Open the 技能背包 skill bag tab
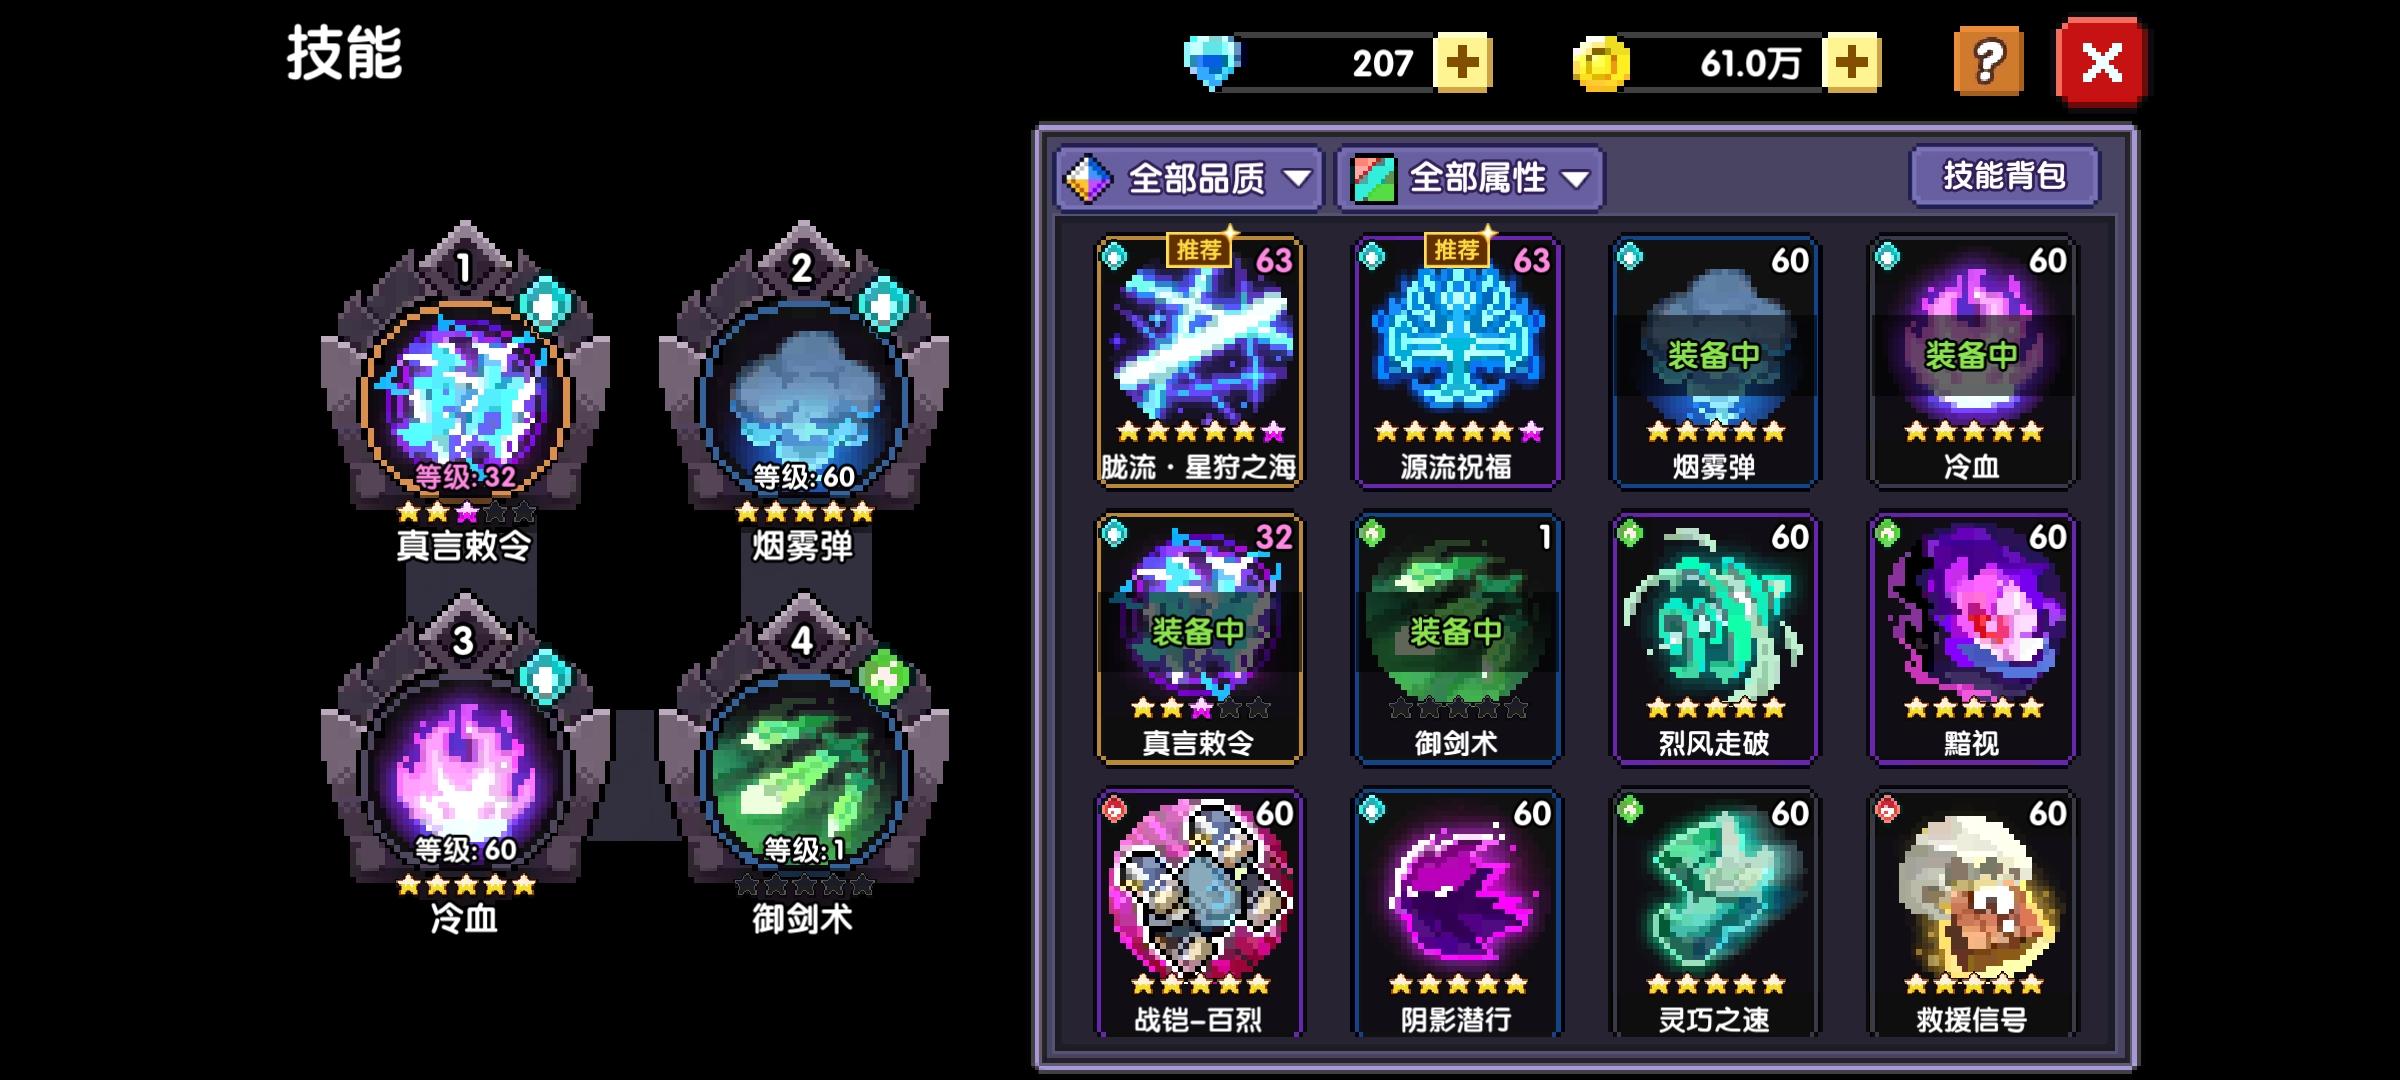This screenshot has height=1080, width=2400. coord(2004,176)
